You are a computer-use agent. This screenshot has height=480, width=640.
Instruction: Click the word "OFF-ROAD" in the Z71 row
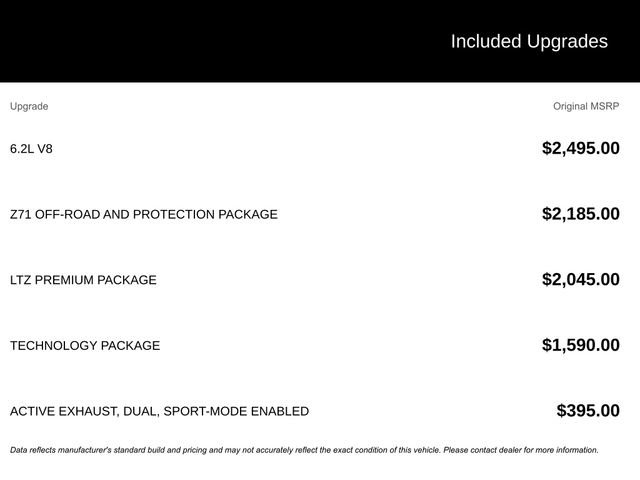coord(71,214)
